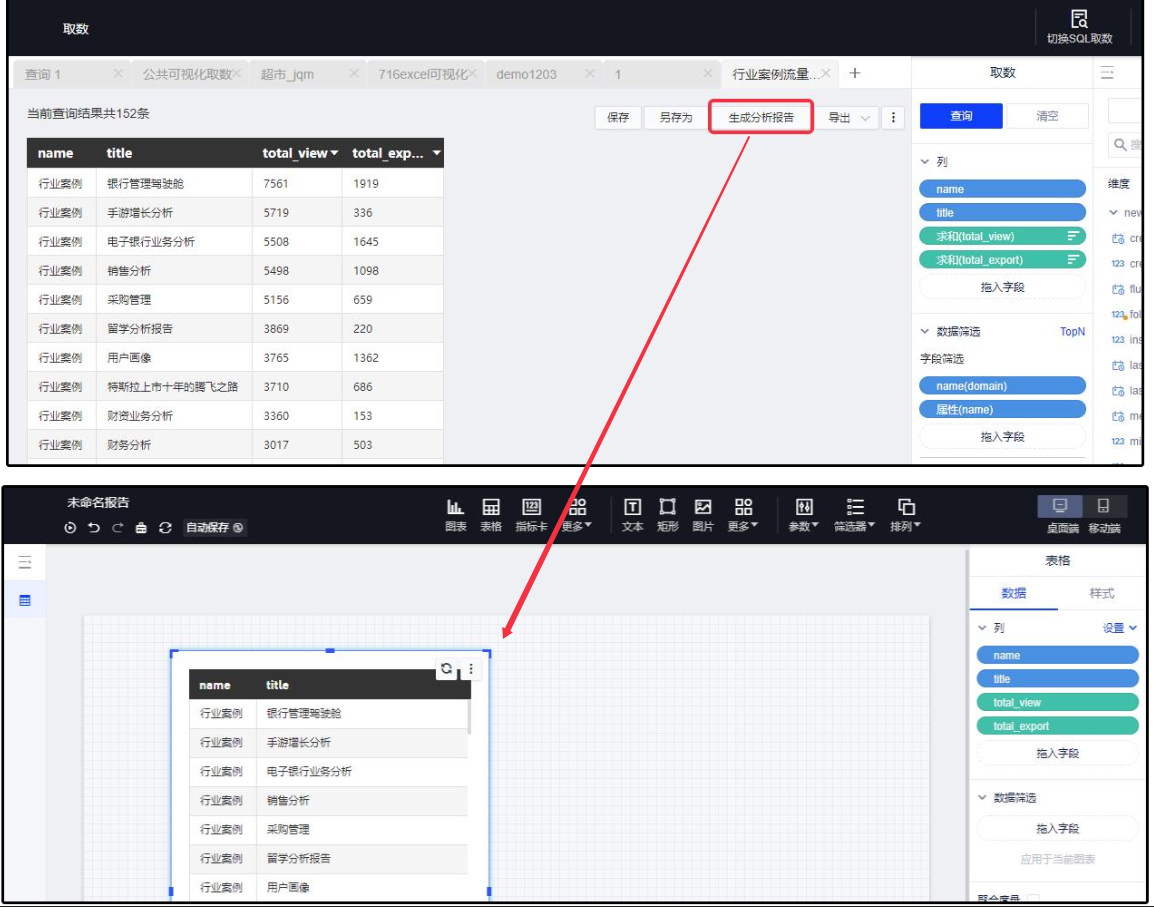The width and height of the screenshot is (1154, 907).
Task: Insert a 矩形 rectangle shape
Action: [x=668, y=508]
